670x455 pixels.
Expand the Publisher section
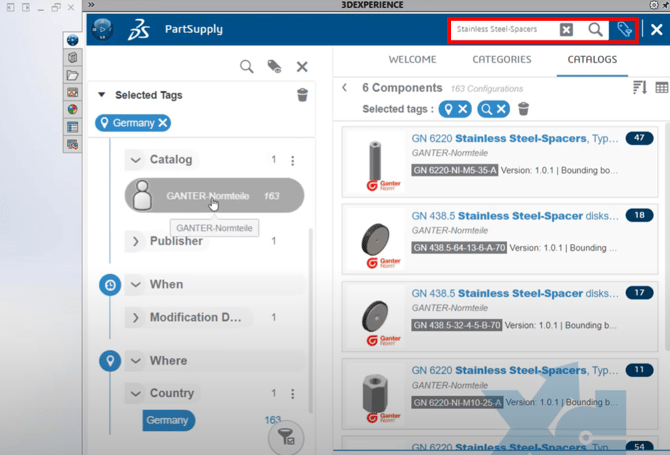[136, 241]
